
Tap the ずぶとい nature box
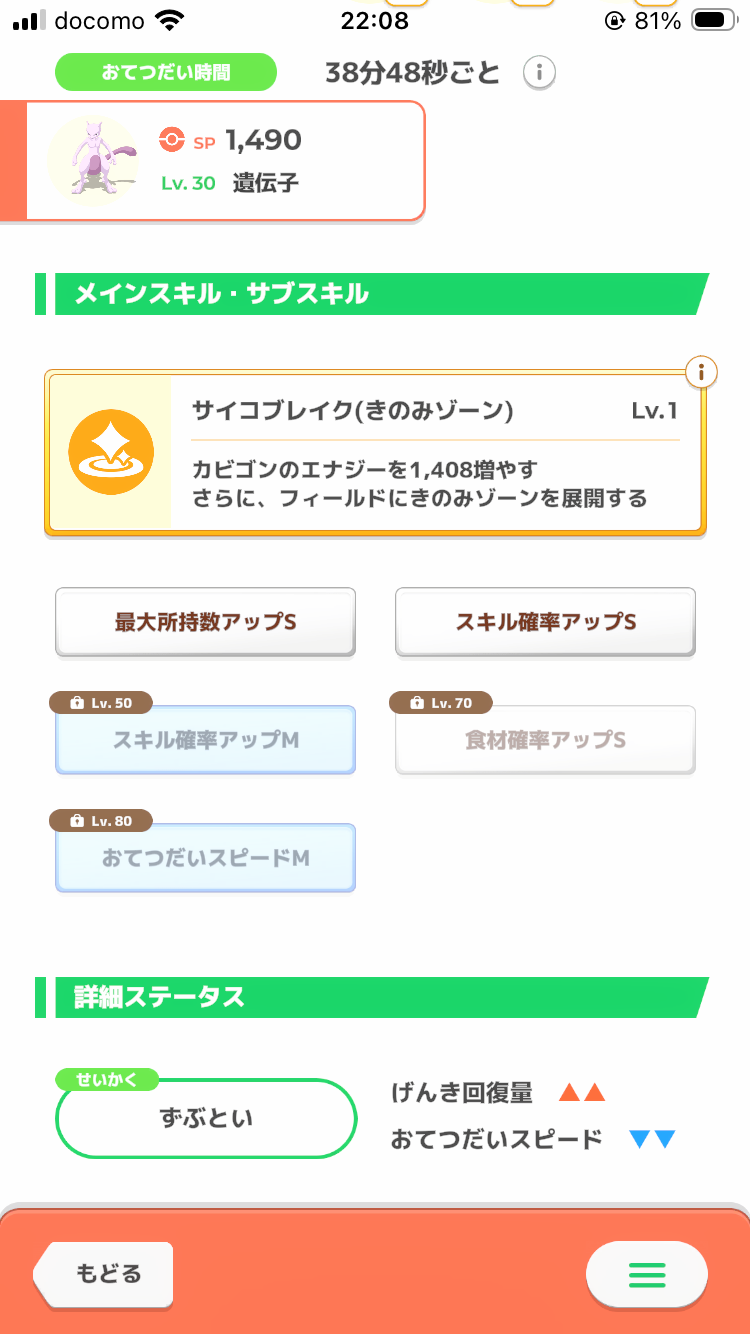point(206,1118)
